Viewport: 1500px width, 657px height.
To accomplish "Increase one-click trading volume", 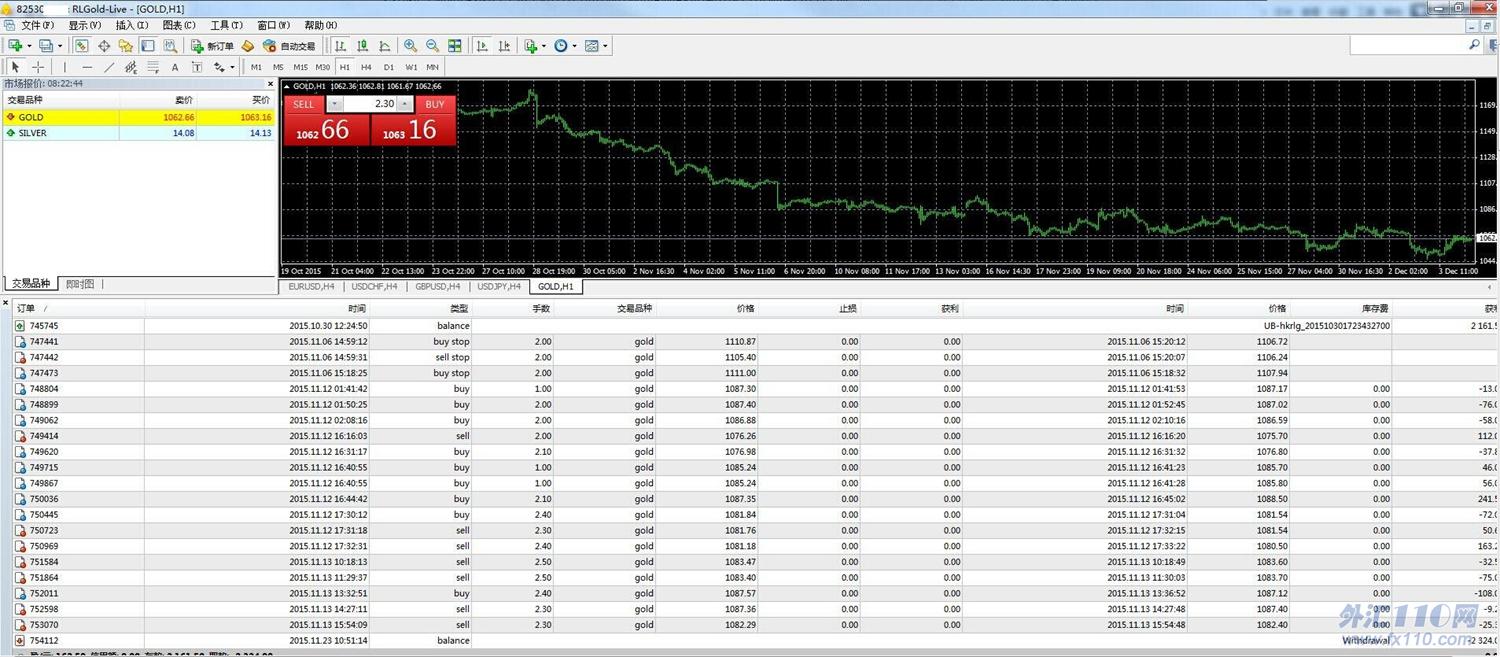I will coord(405,104).
